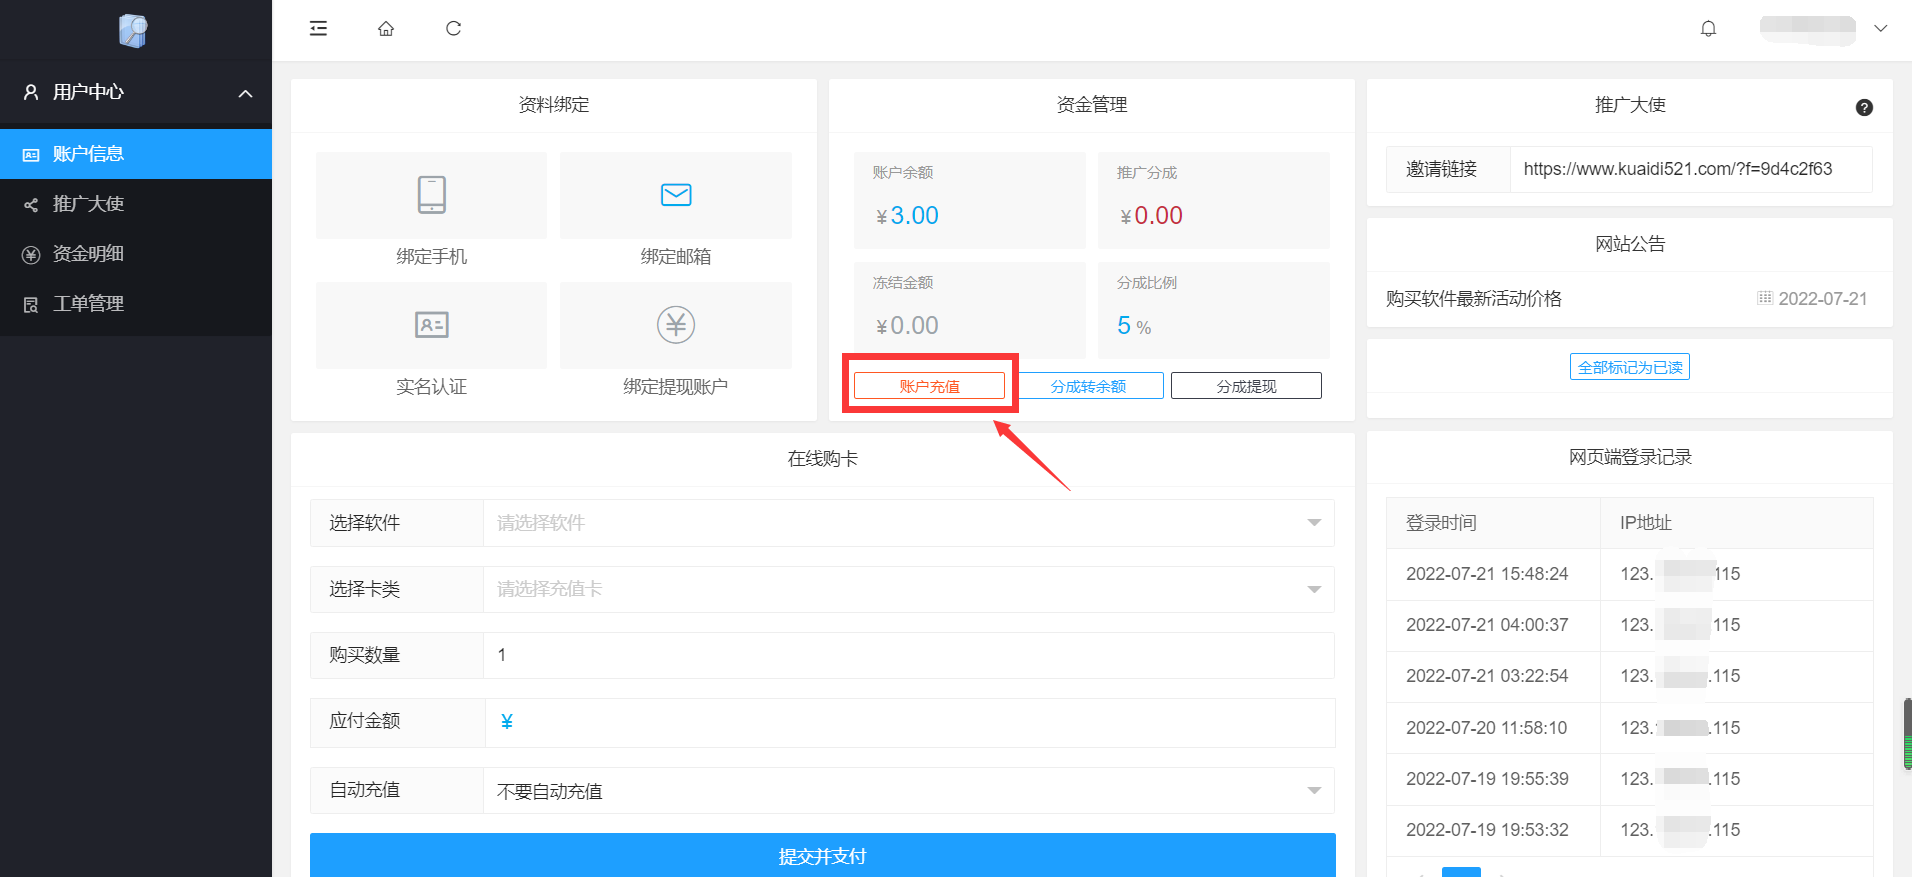Open the user account dropdown menu
Screen dimensions: 1912x877
[x=1880, y=28]
